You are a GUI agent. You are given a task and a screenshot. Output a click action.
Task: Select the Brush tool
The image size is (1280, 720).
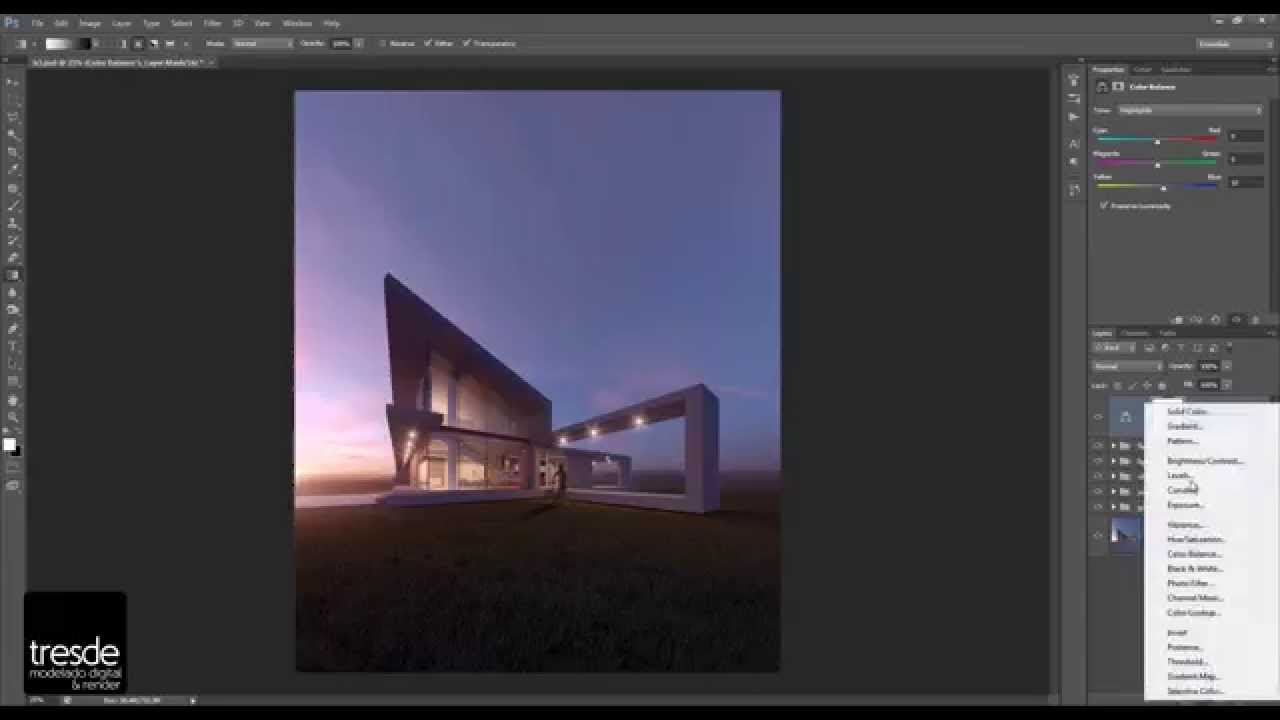coord(13,205)
